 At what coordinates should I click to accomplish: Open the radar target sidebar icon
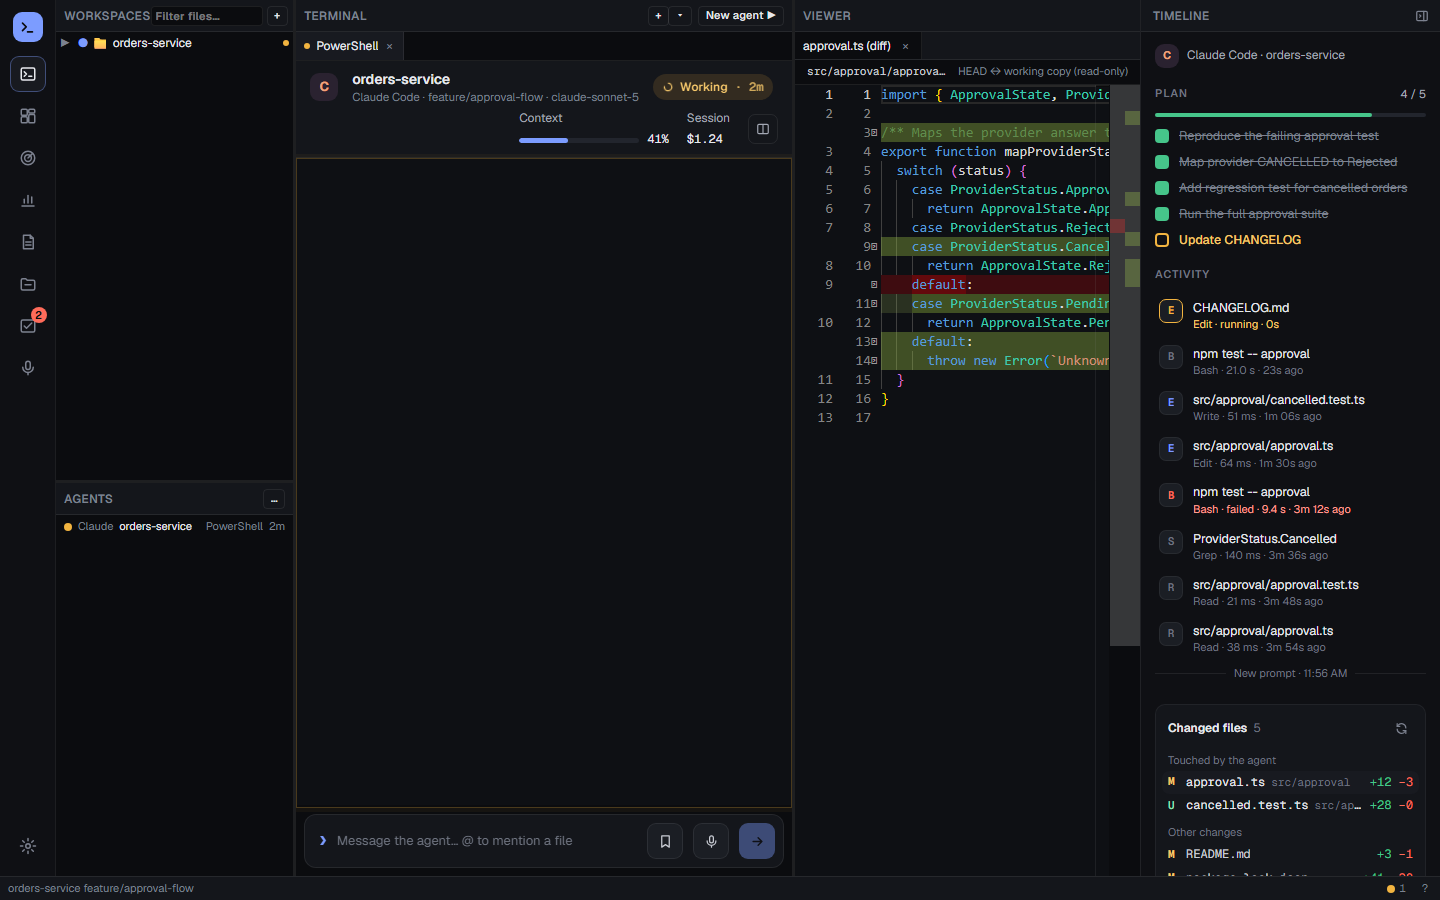point(28,158)
